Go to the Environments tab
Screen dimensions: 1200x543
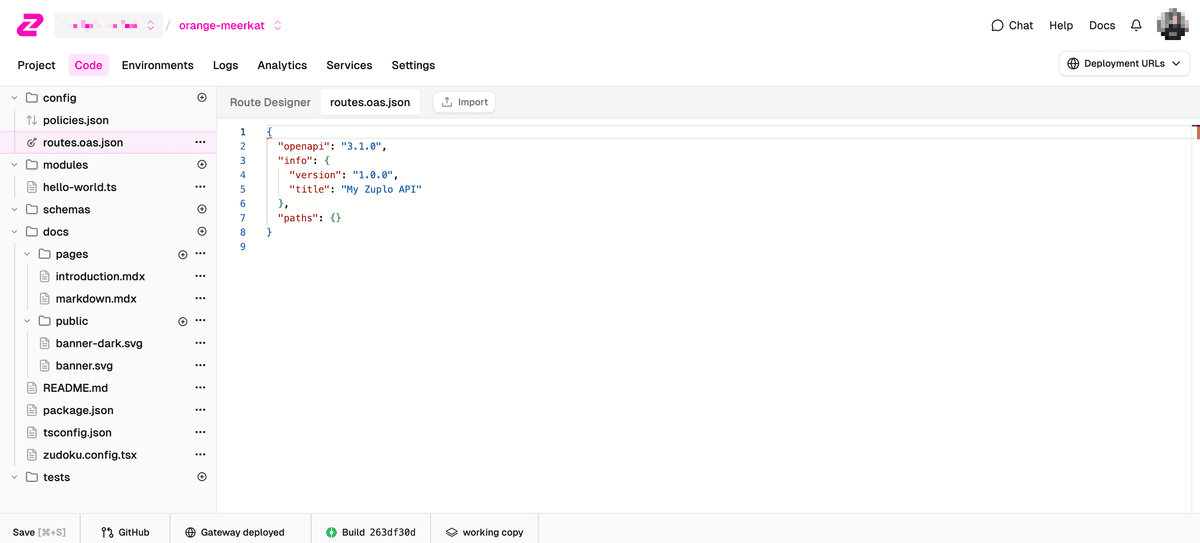(158, 65)
